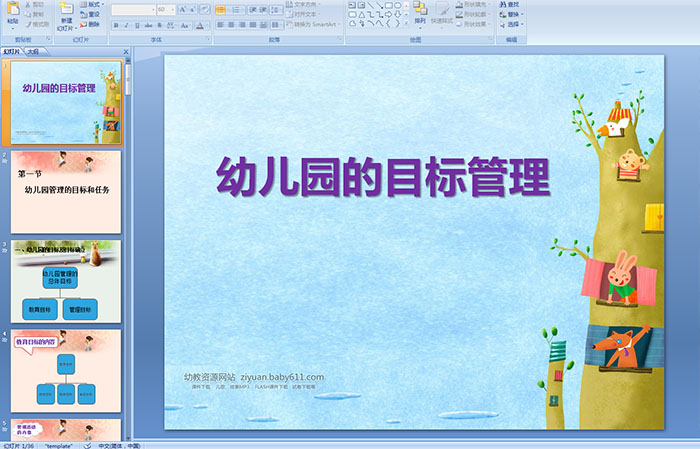The width and height of the screenshot is (700, 449).
Task: Open the font name combo box
Action: (133, 9)
